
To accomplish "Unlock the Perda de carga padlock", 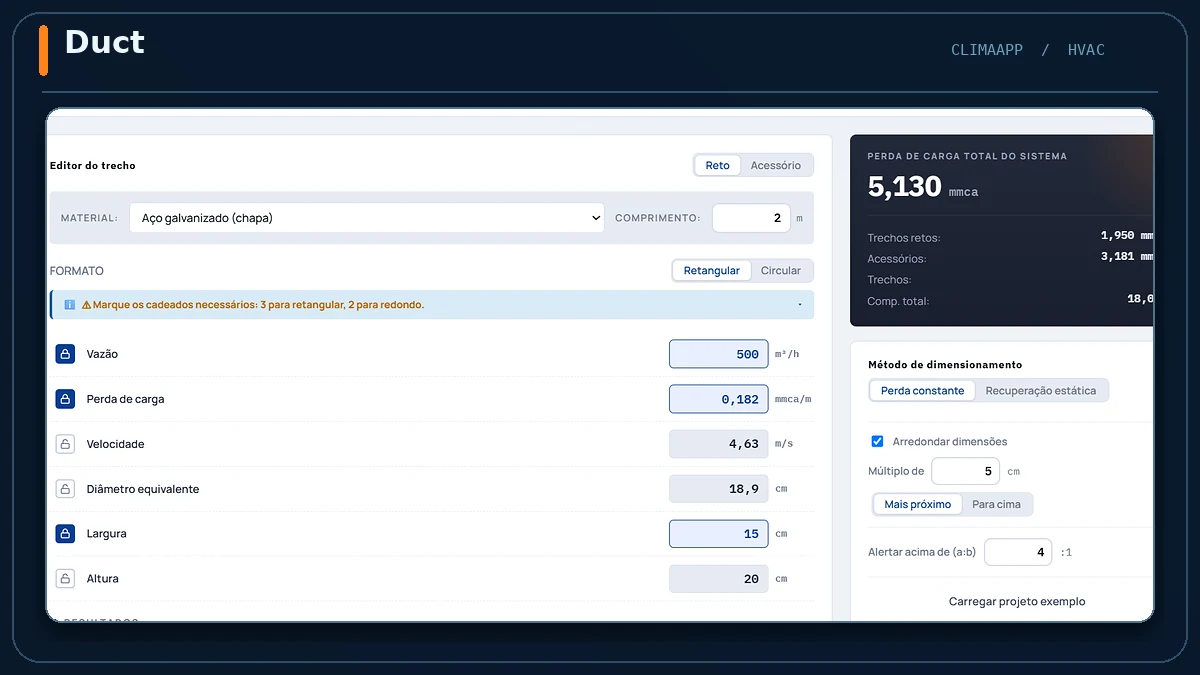I will click(x=65, y=399).
